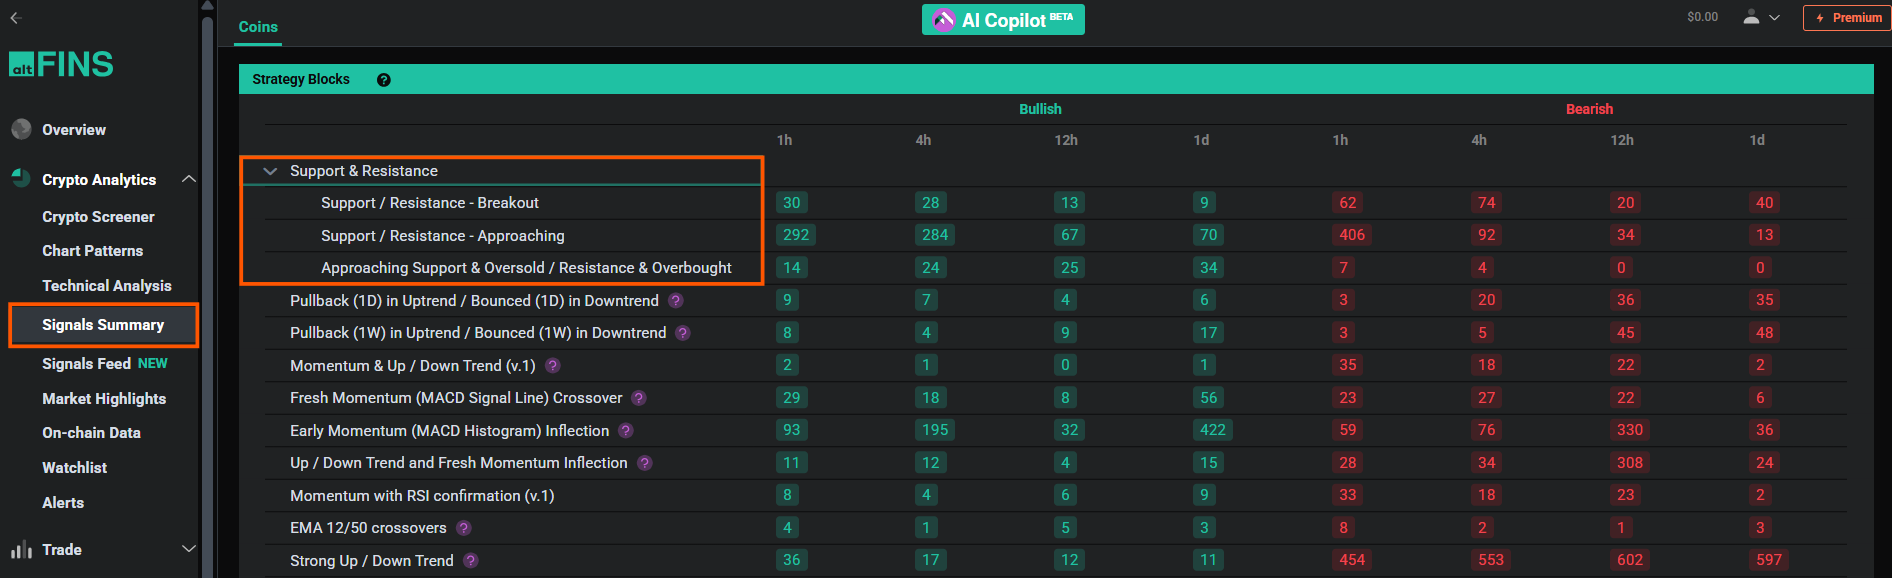Click help icon beside Pullback (1D) in Uptrend
Image resolution: width=1892 pixels, height=578 pixels.
point(676,301)
